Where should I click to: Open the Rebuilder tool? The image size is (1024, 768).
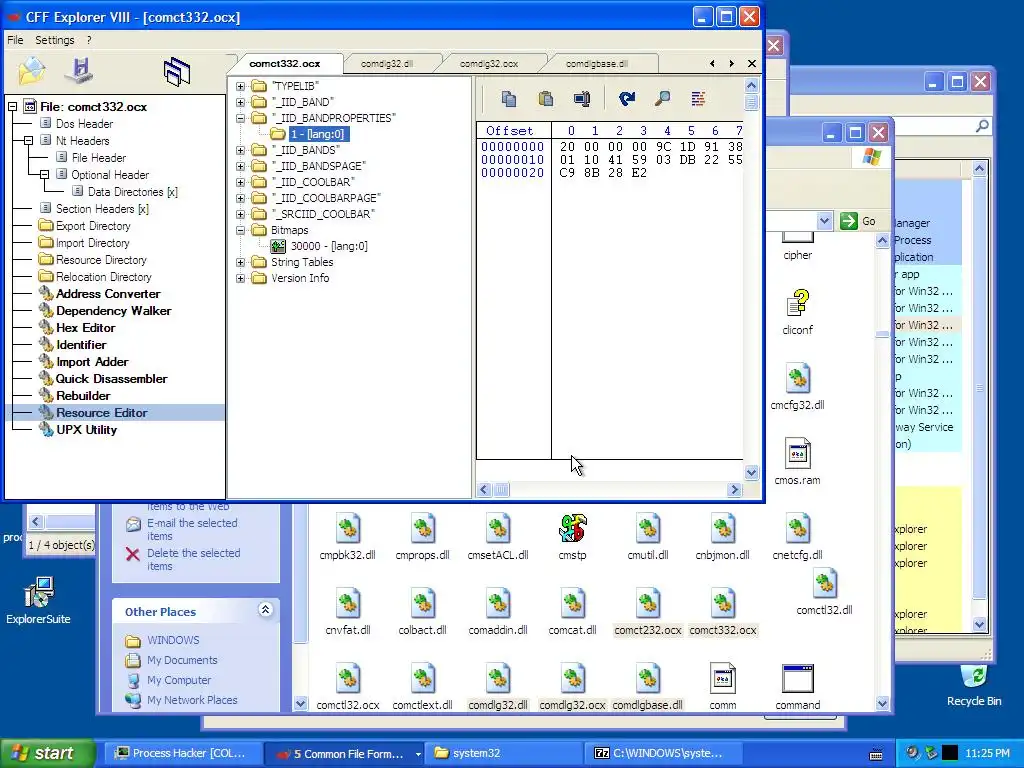[83, 396]
